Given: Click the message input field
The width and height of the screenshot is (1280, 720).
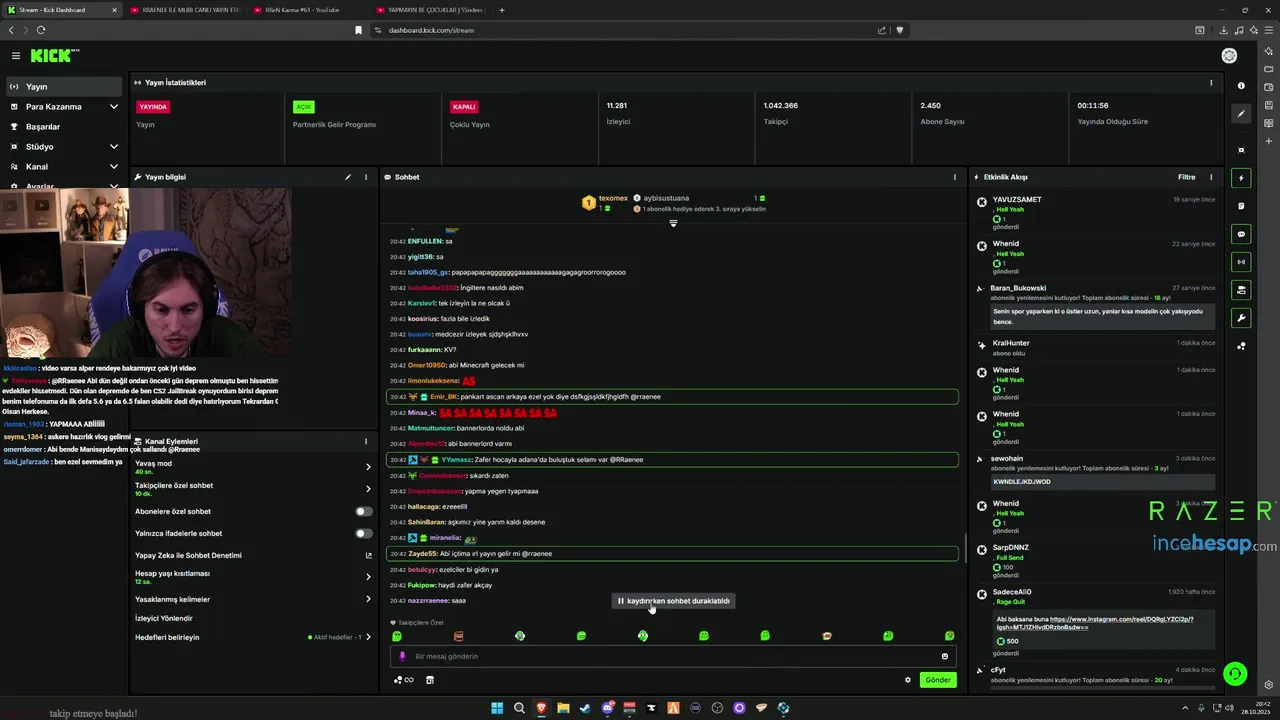Looking at the screenshot, I should 672,656.
